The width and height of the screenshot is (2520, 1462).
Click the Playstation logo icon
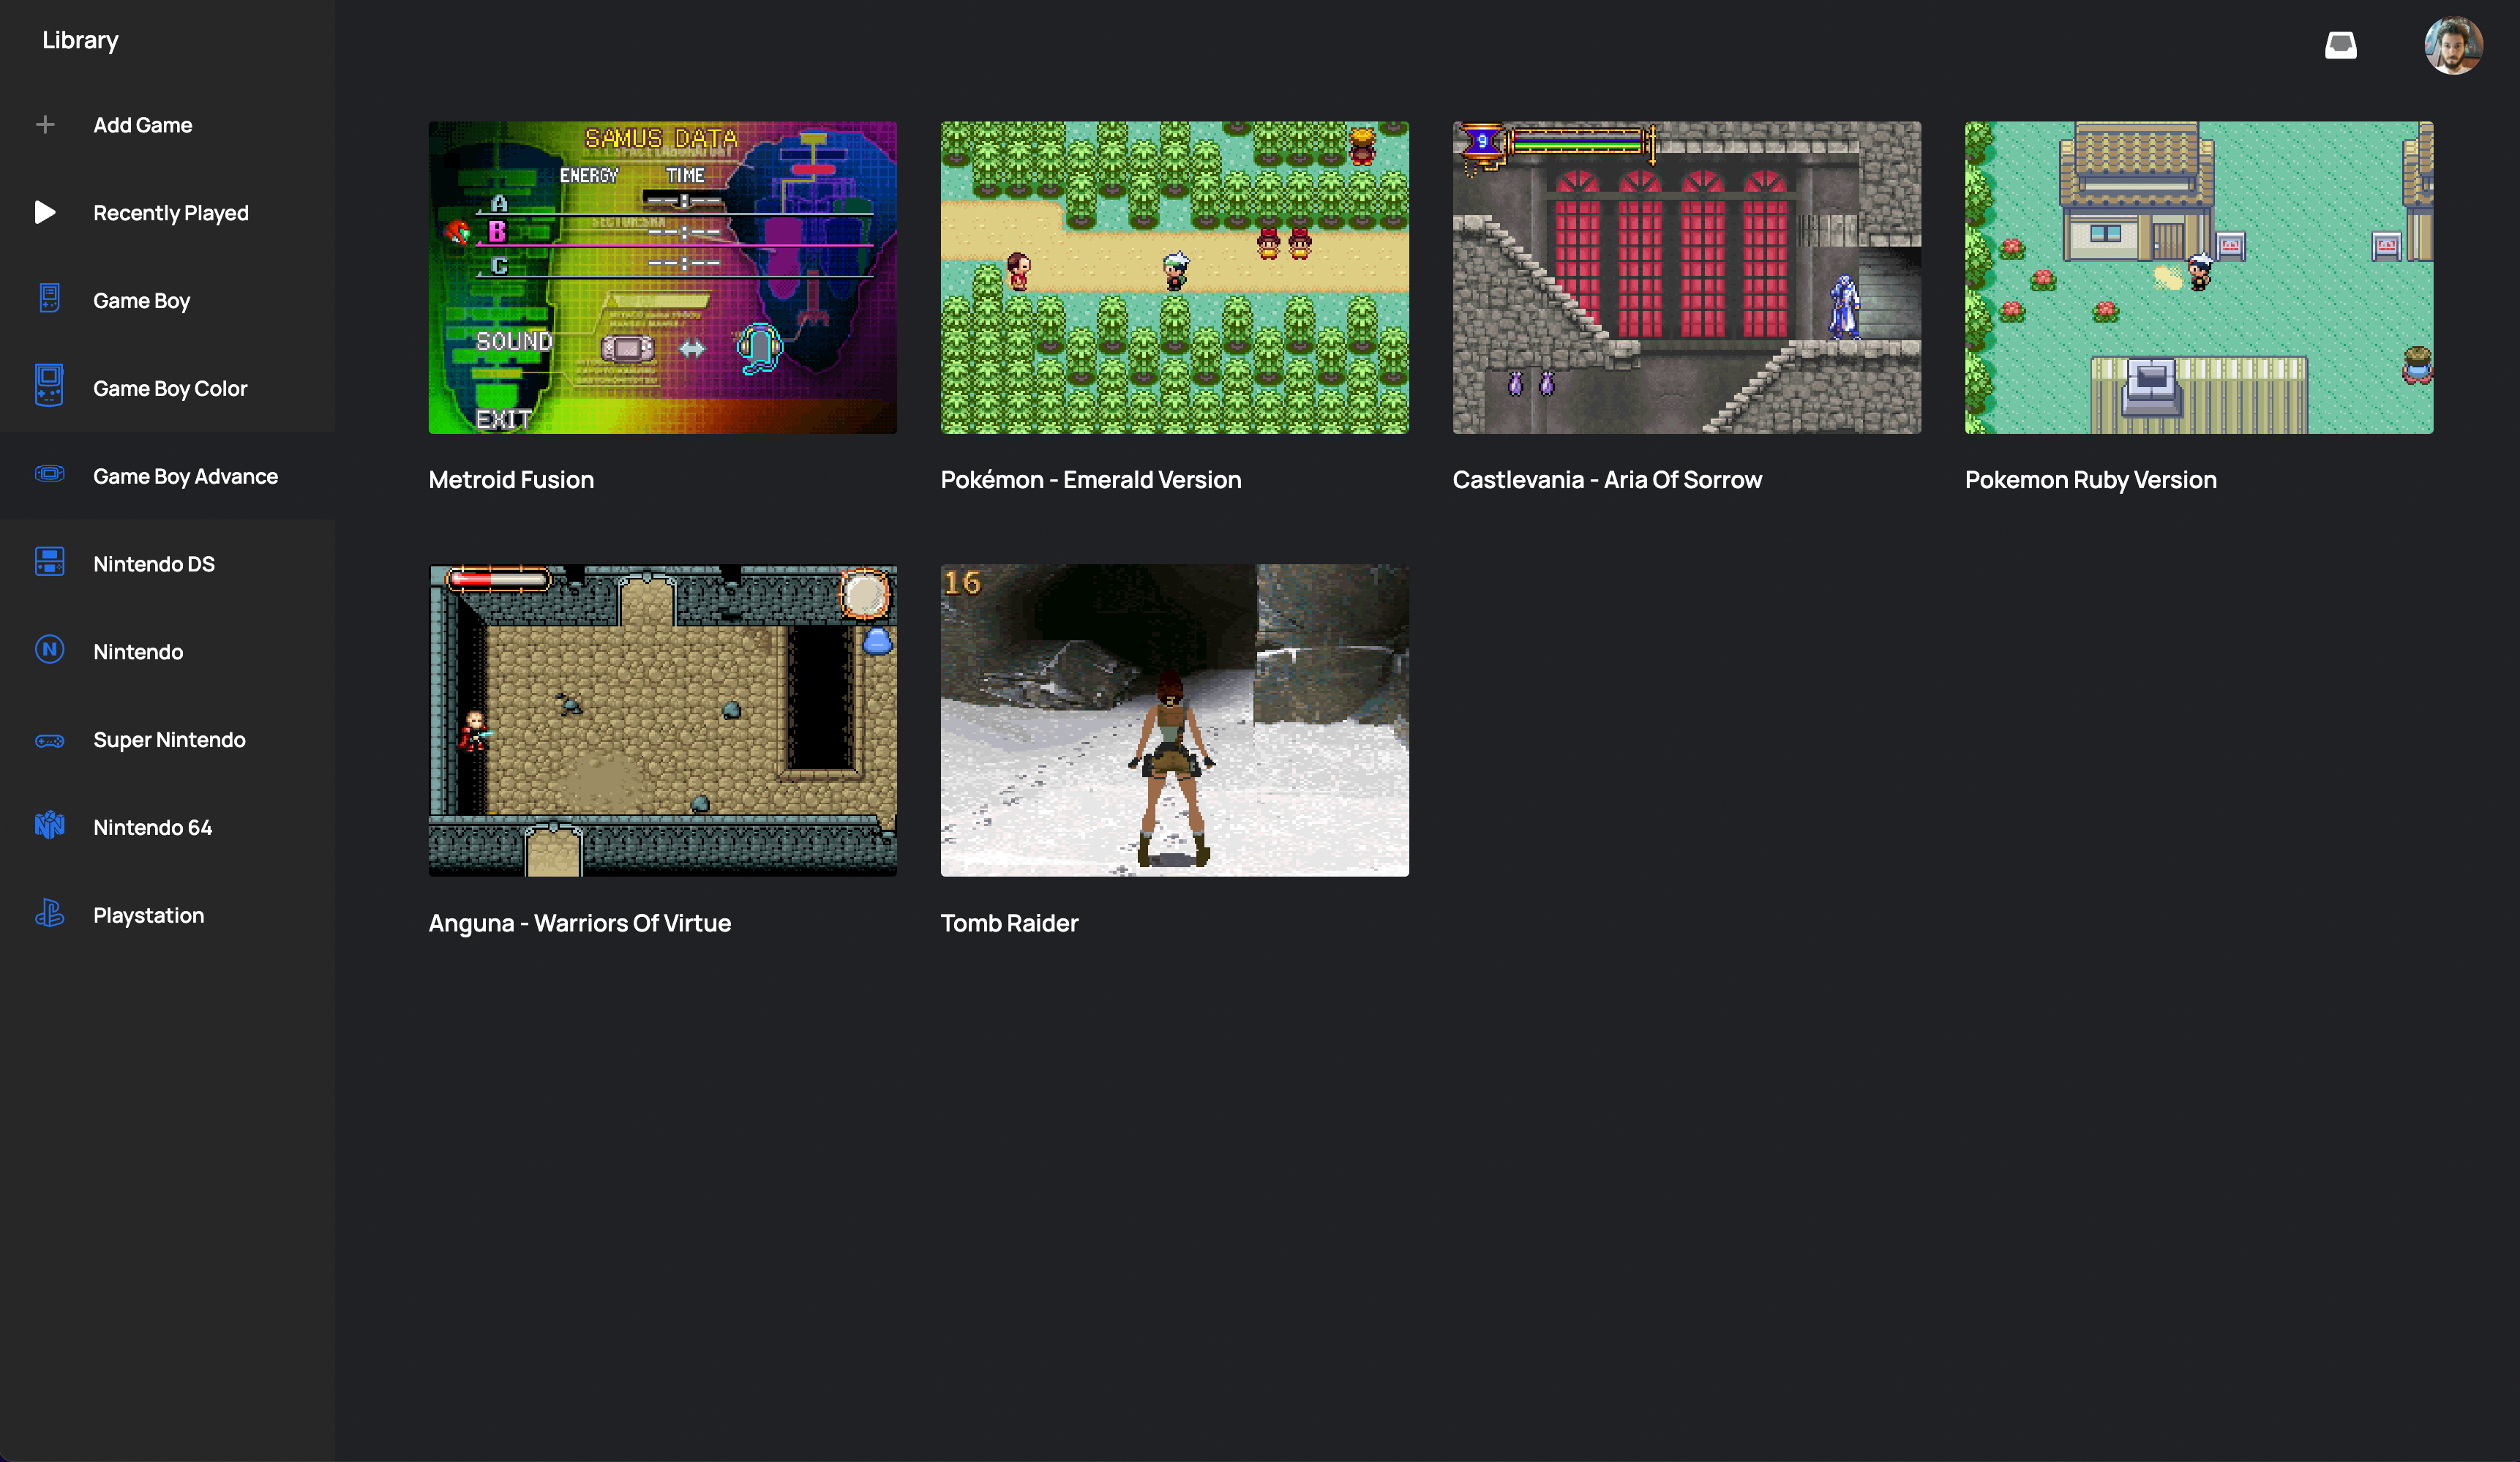click(x=49, y=914)
